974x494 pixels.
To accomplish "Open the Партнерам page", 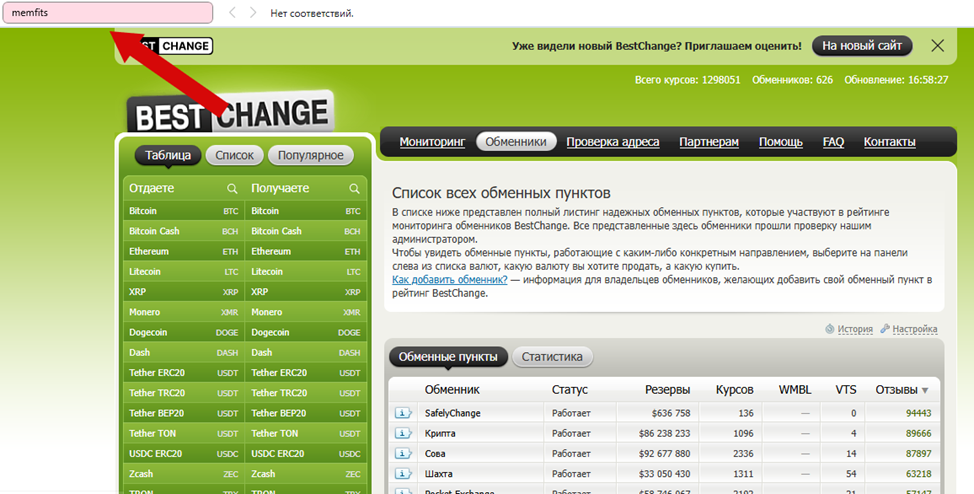I will [x=709, y=142].
